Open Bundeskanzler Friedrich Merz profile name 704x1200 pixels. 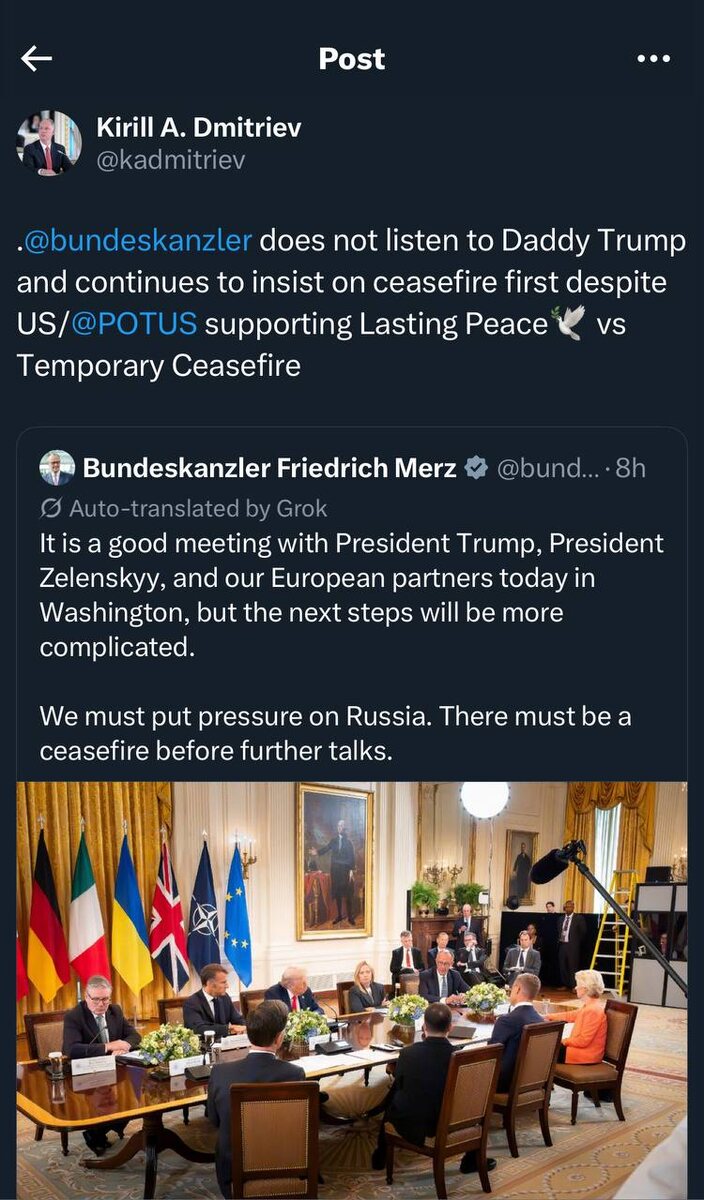click(x=270, y=468)
